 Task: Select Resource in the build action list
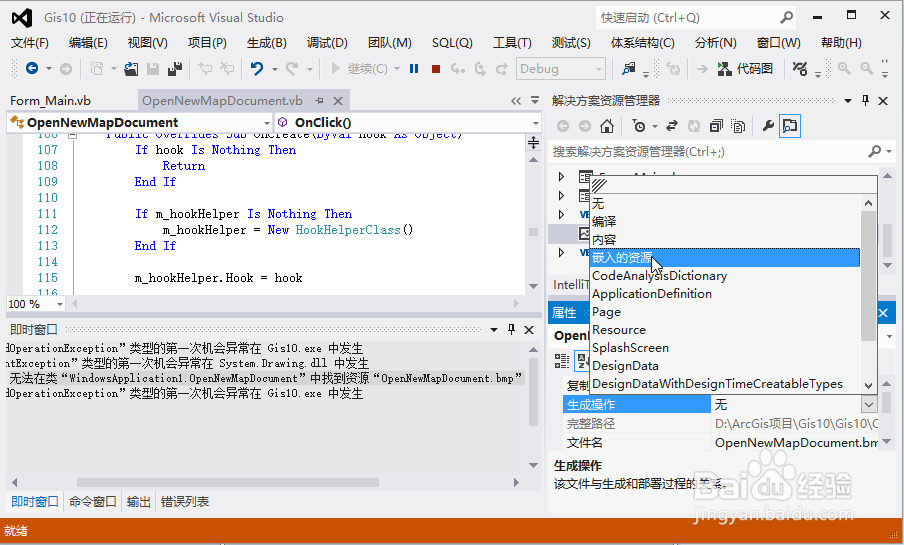(x=725, y=329)
